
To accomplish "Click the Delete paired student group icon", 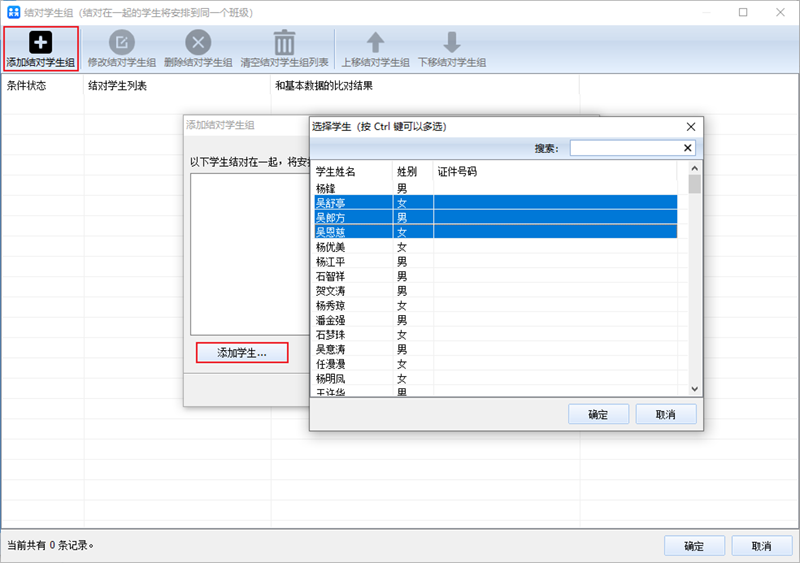I will pos(198,43).
